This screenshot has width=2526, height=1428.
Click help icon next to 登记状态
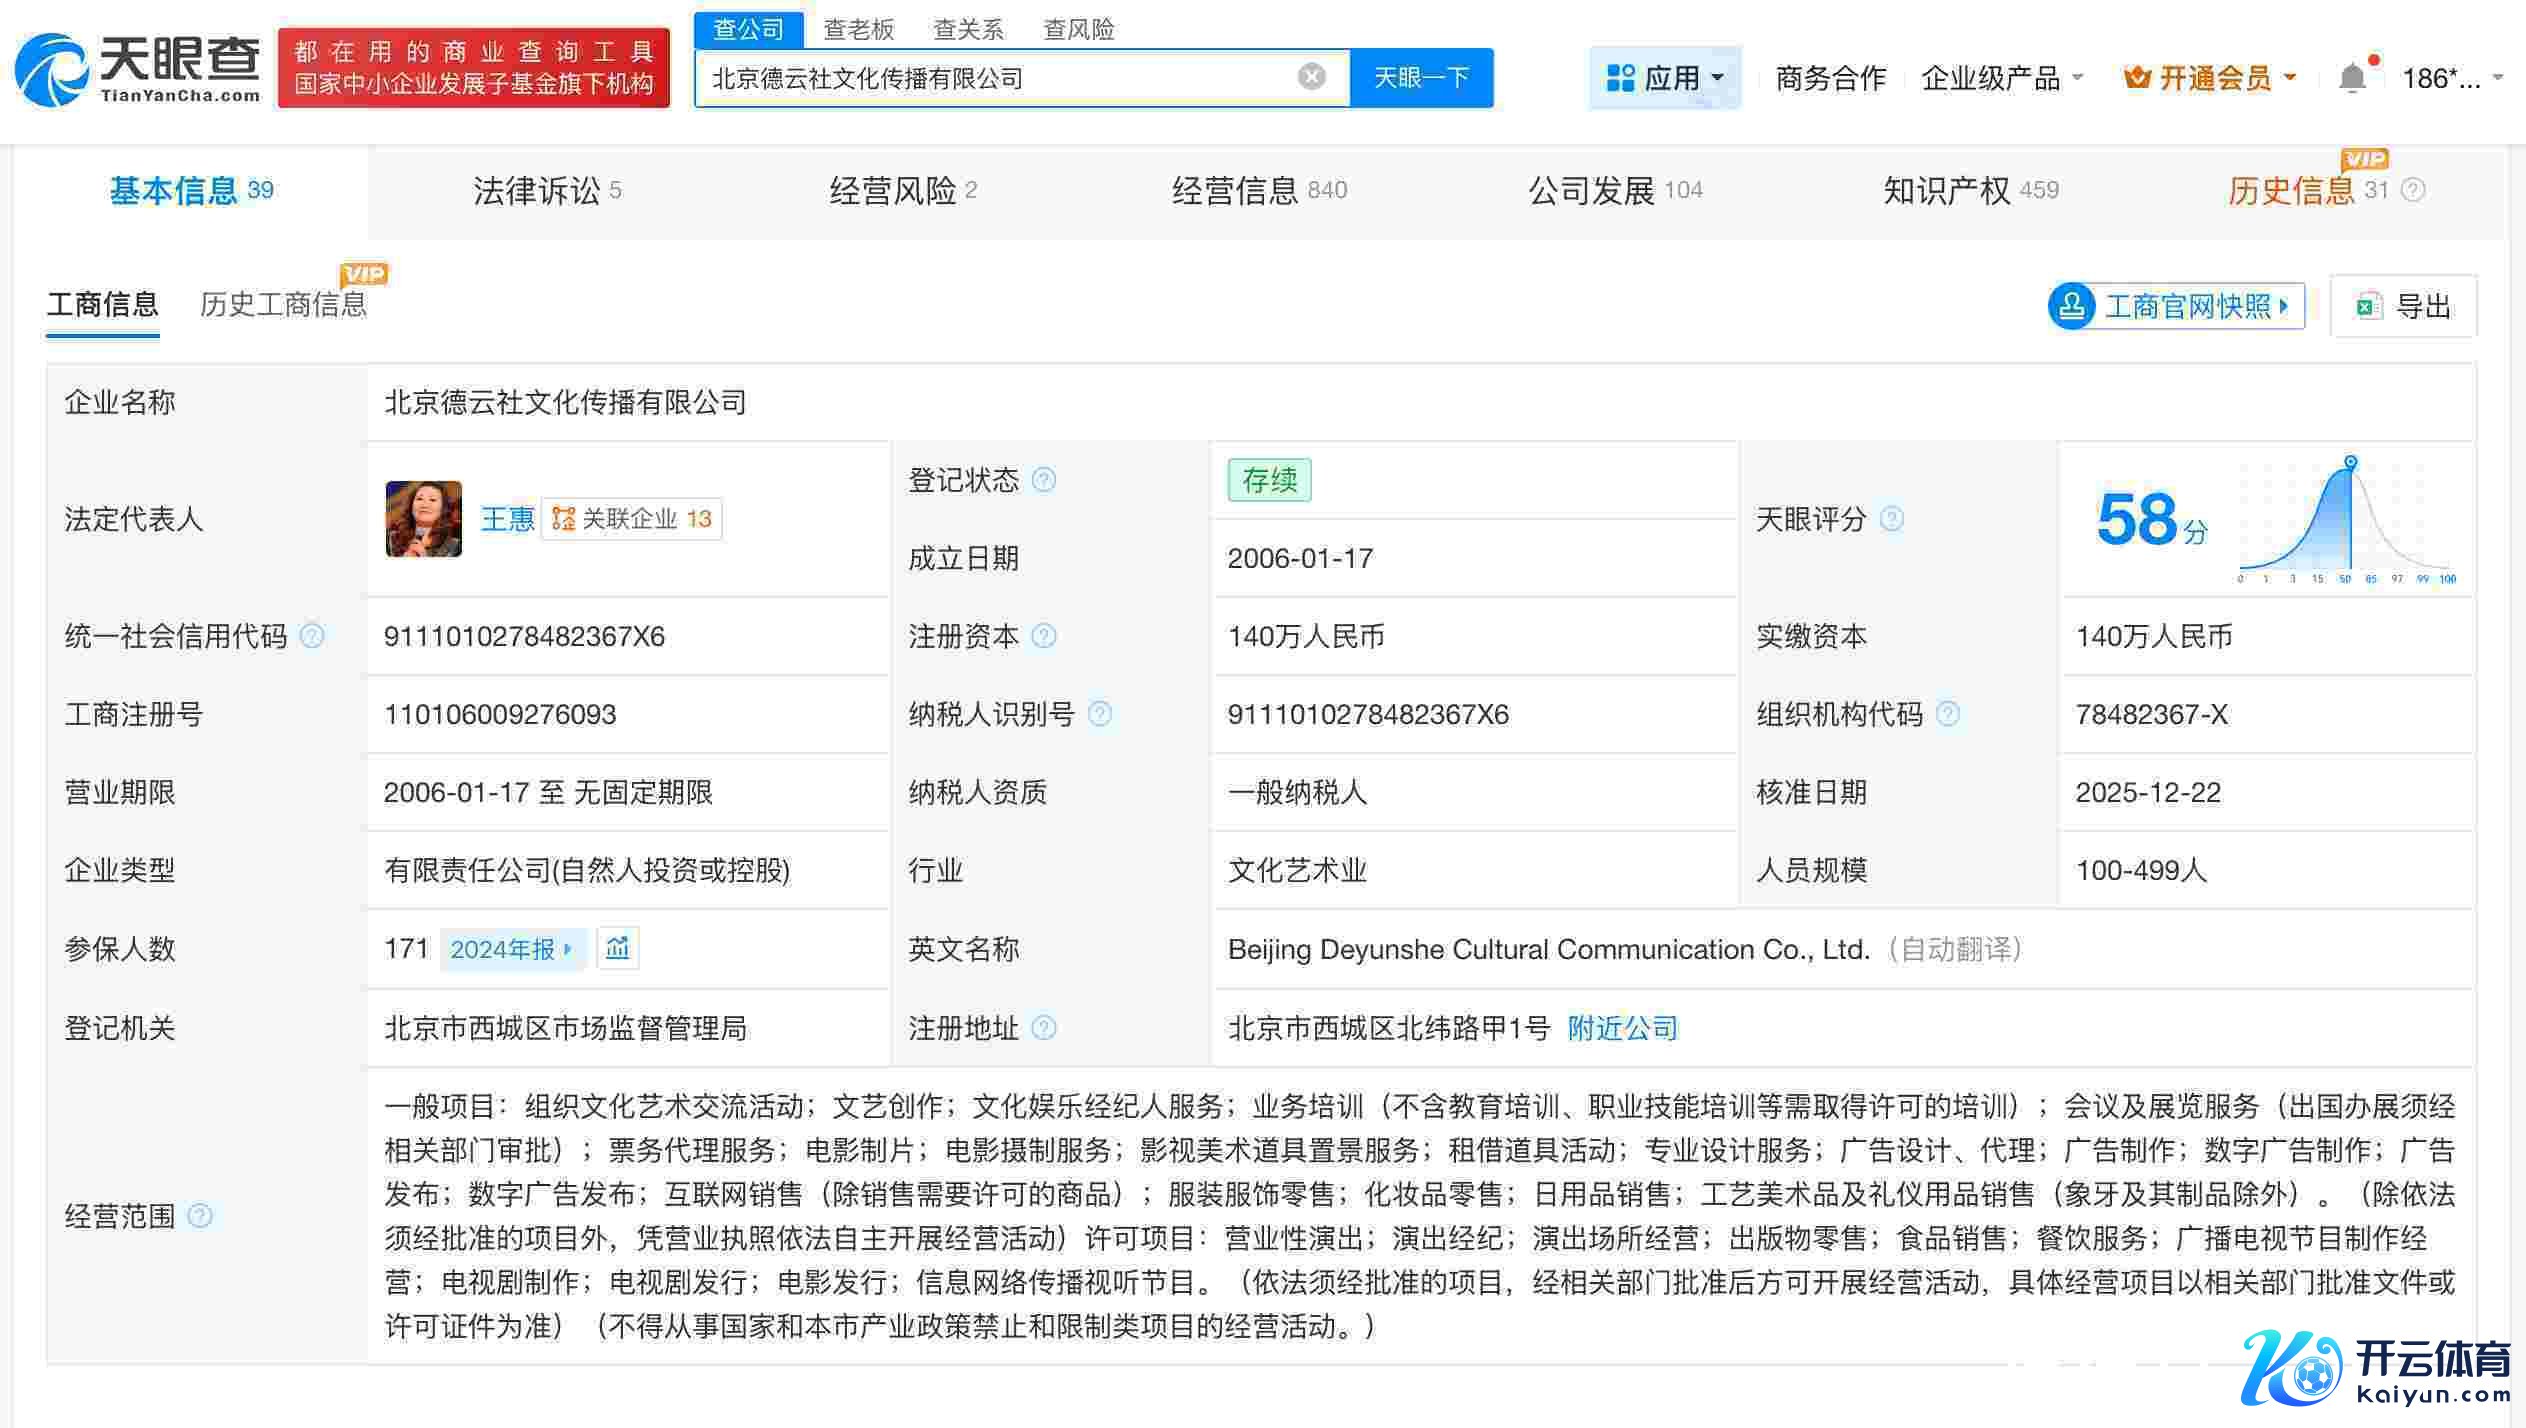pyautogui.click(x=1043, y=480)
